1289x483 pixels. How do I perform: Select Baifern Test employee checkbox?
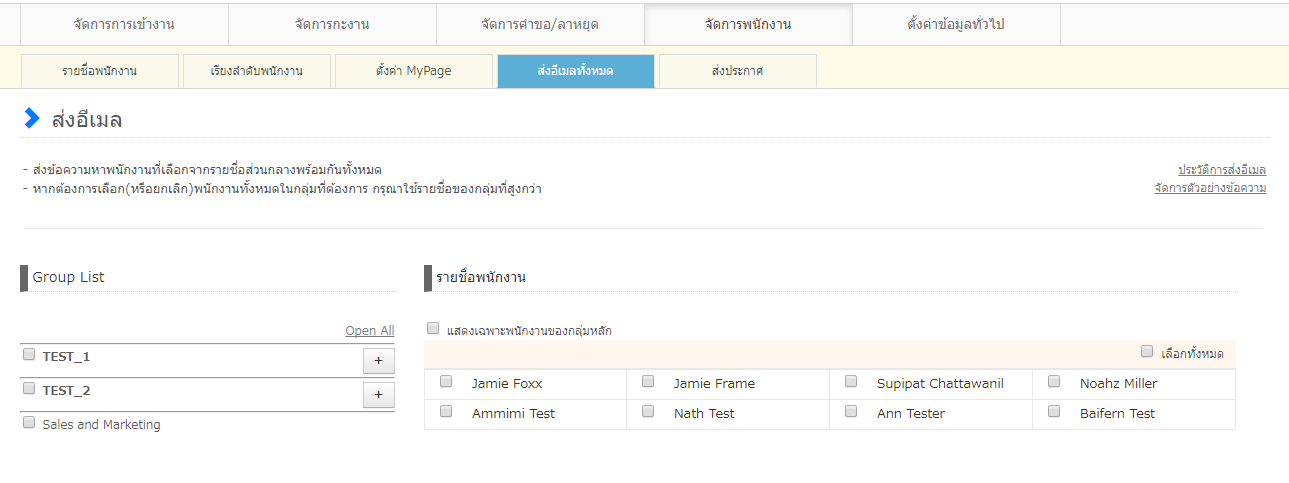tap(1054, 411)
